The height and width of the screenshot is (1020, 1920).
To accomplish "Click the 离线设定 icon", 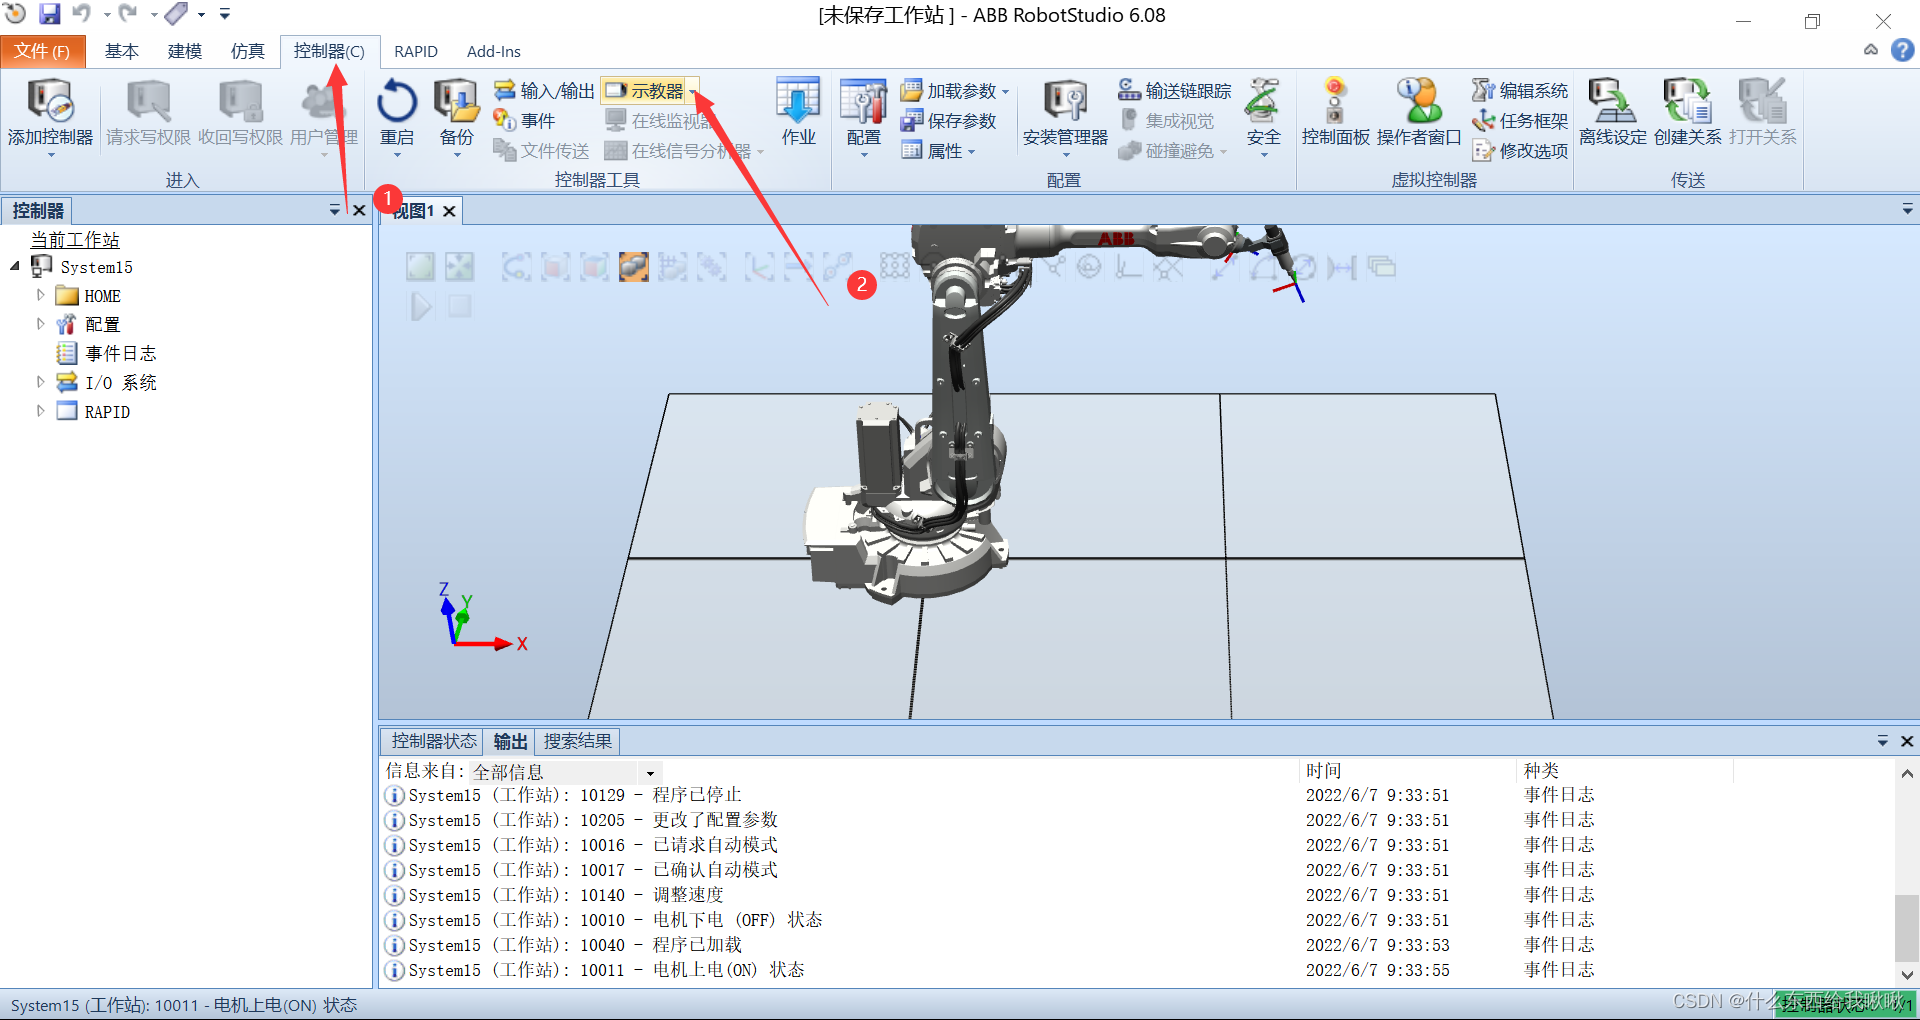I will click(1613, 113).
